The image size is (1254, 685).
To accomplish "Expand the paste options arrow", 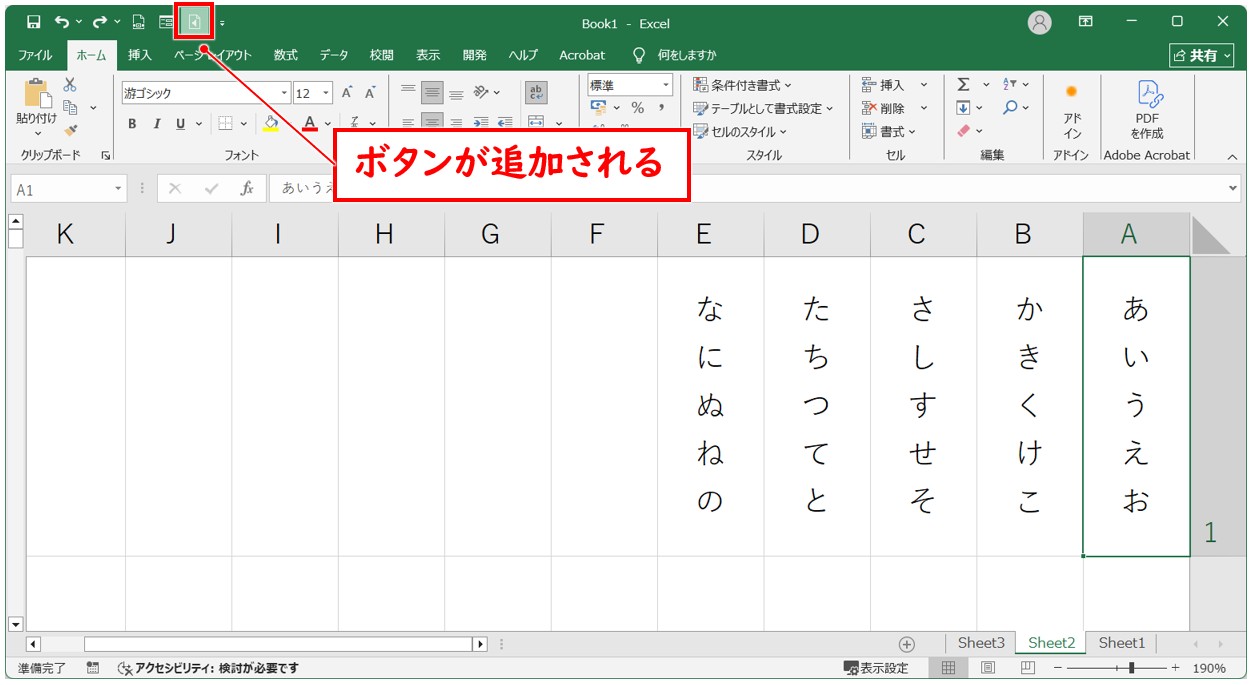I will pos(38,133).
